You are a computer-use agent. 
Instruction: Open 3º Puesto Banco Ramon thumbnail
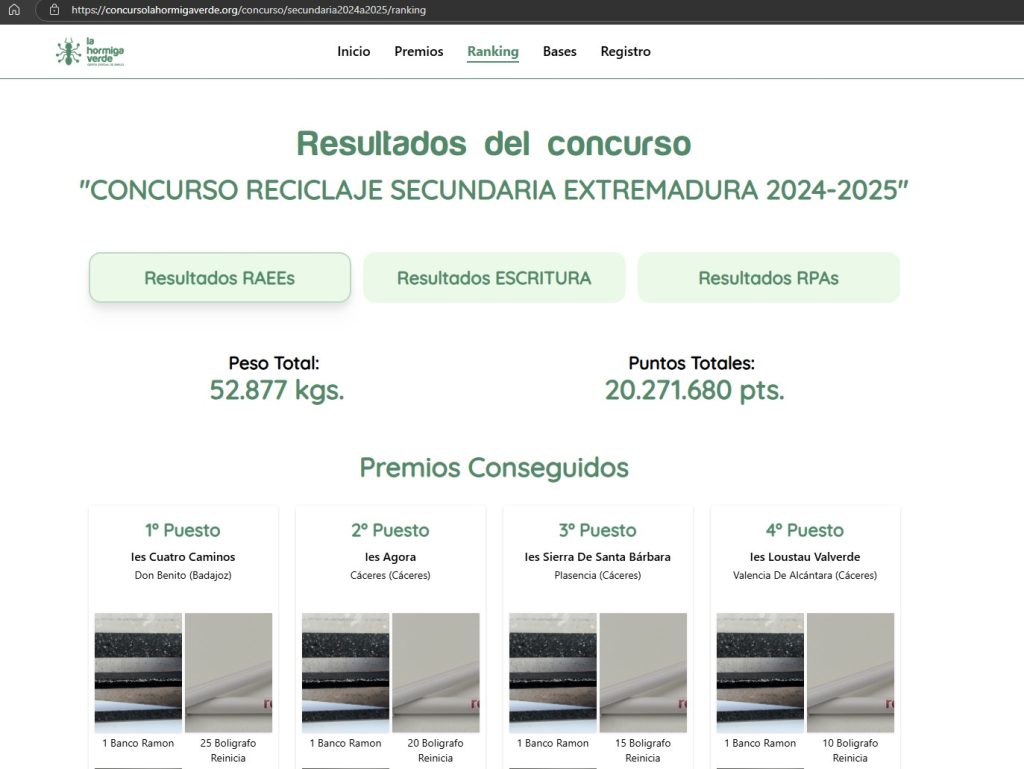tap(553, 672)
